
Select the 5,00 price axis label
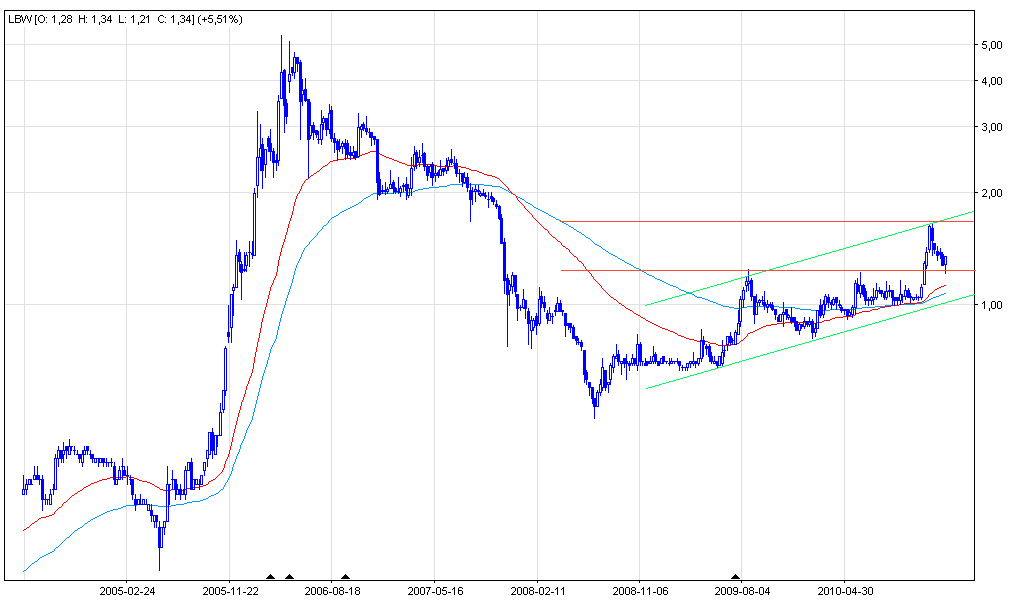pyautogui.click(x=992, y=46)
